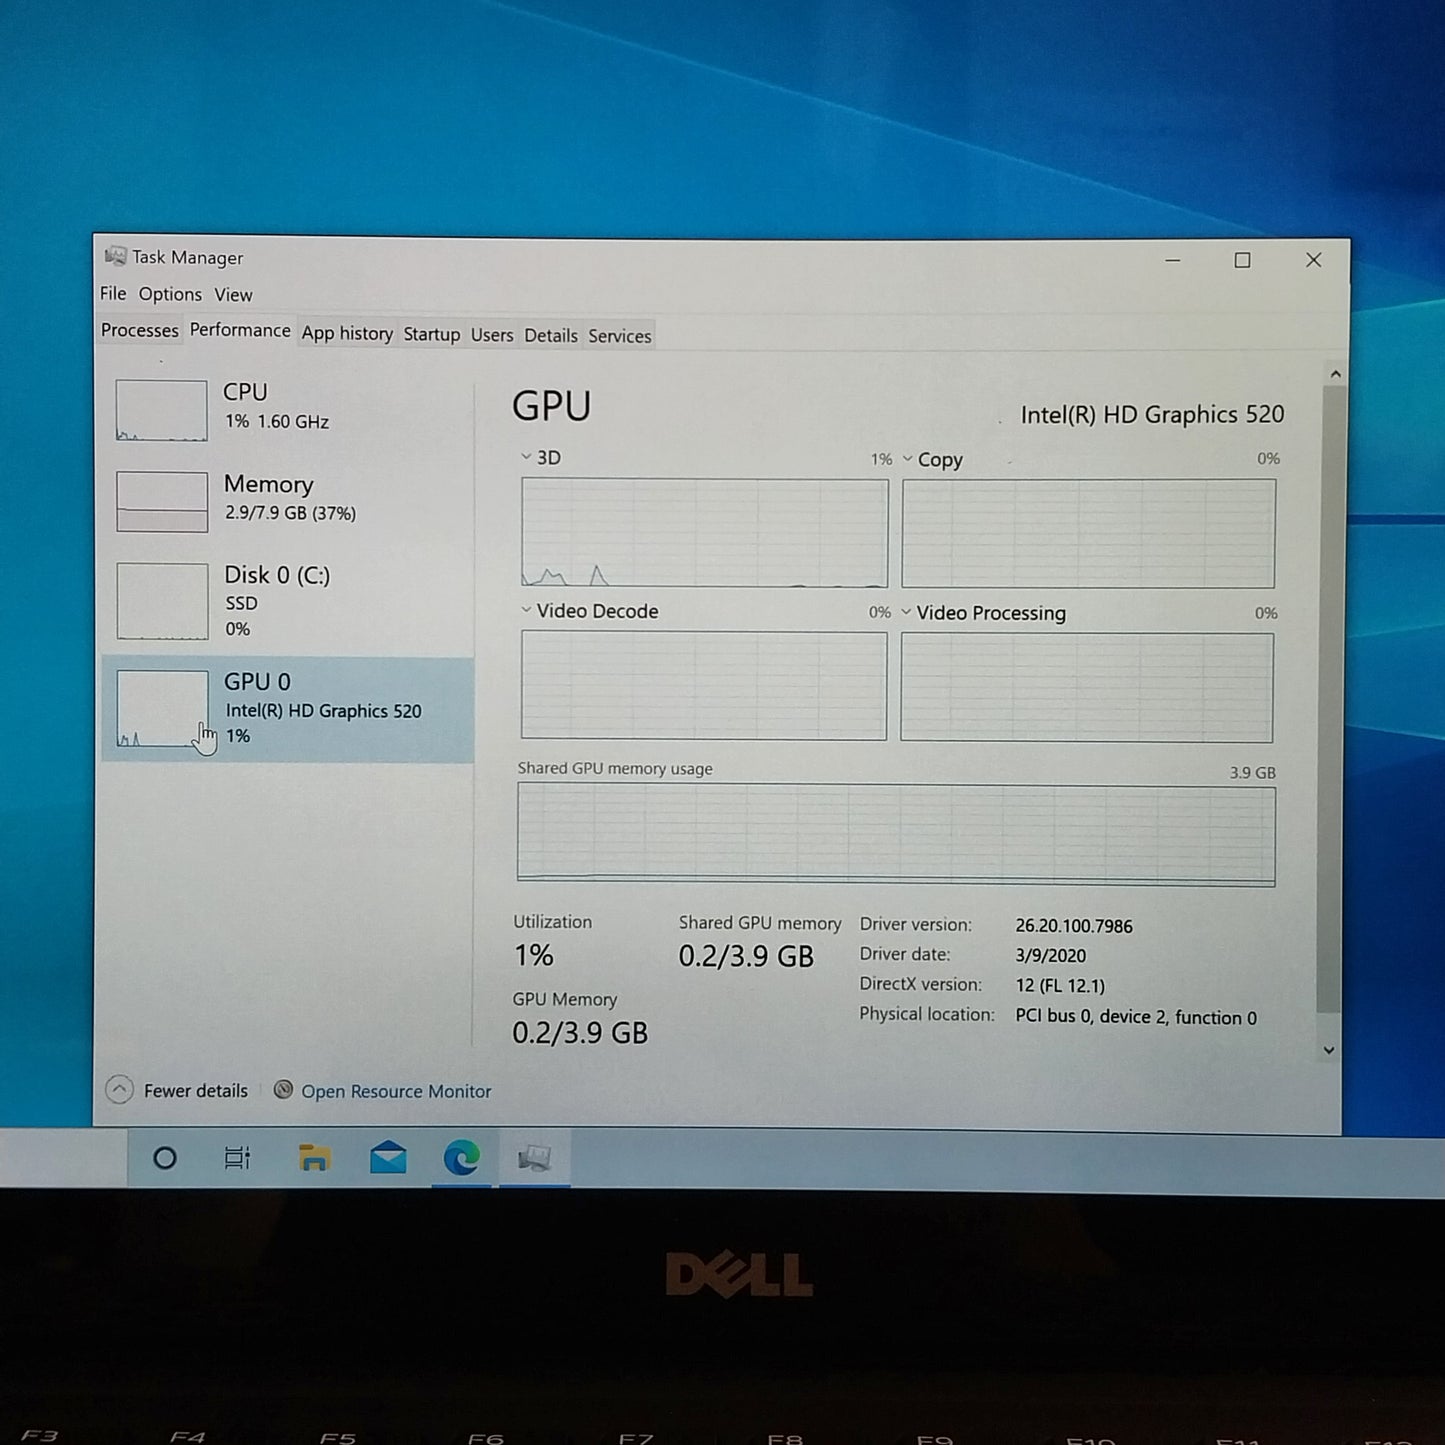This screenshot has width=1445, height=1445.
Task: Click the Memory mini graph thumbnail
Action: point(161,502)
